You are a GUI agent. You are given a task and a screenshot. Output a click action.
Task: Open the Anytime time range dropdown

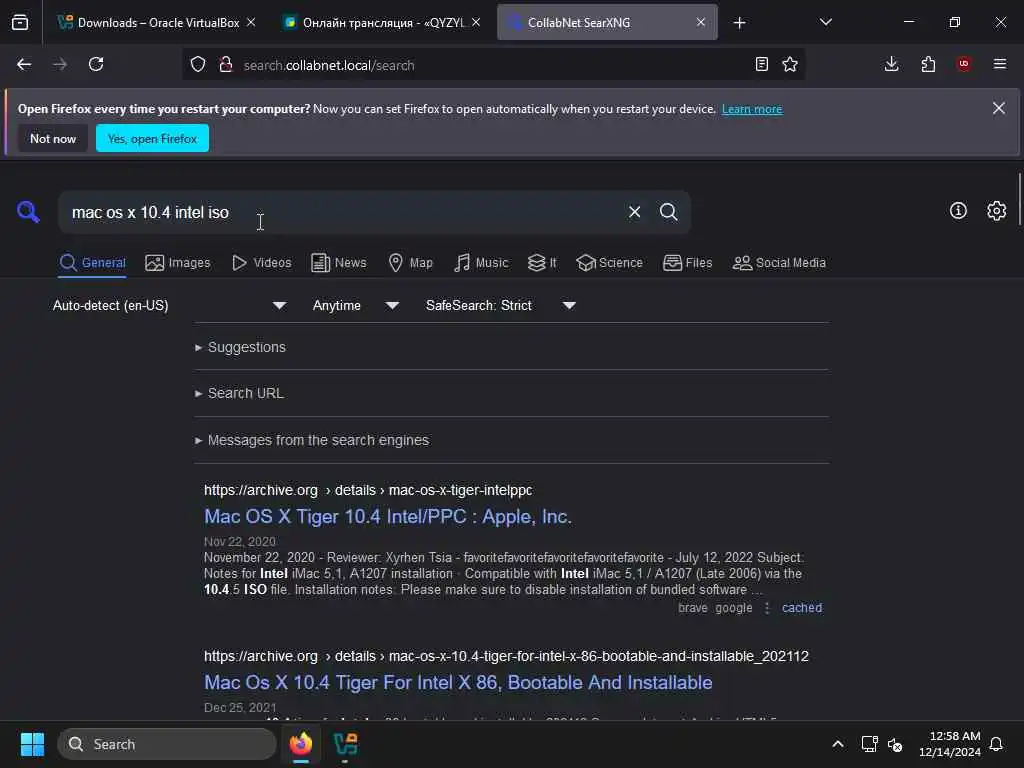[x=355, y=305]
